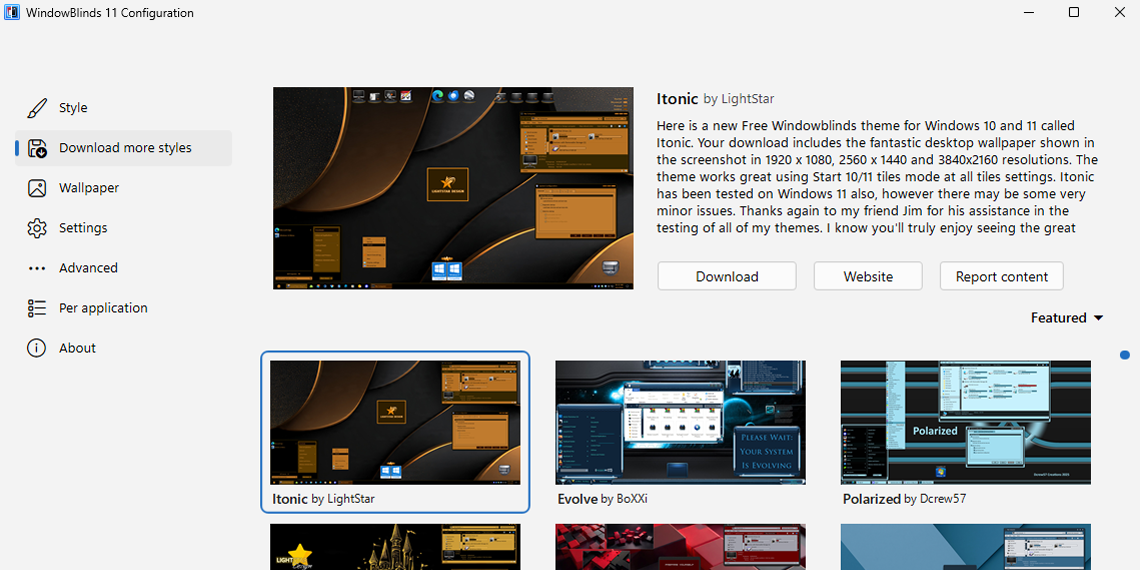Click the Advanced three-dots icon
Screen dimensions: 1140x570
click(37, 268)
